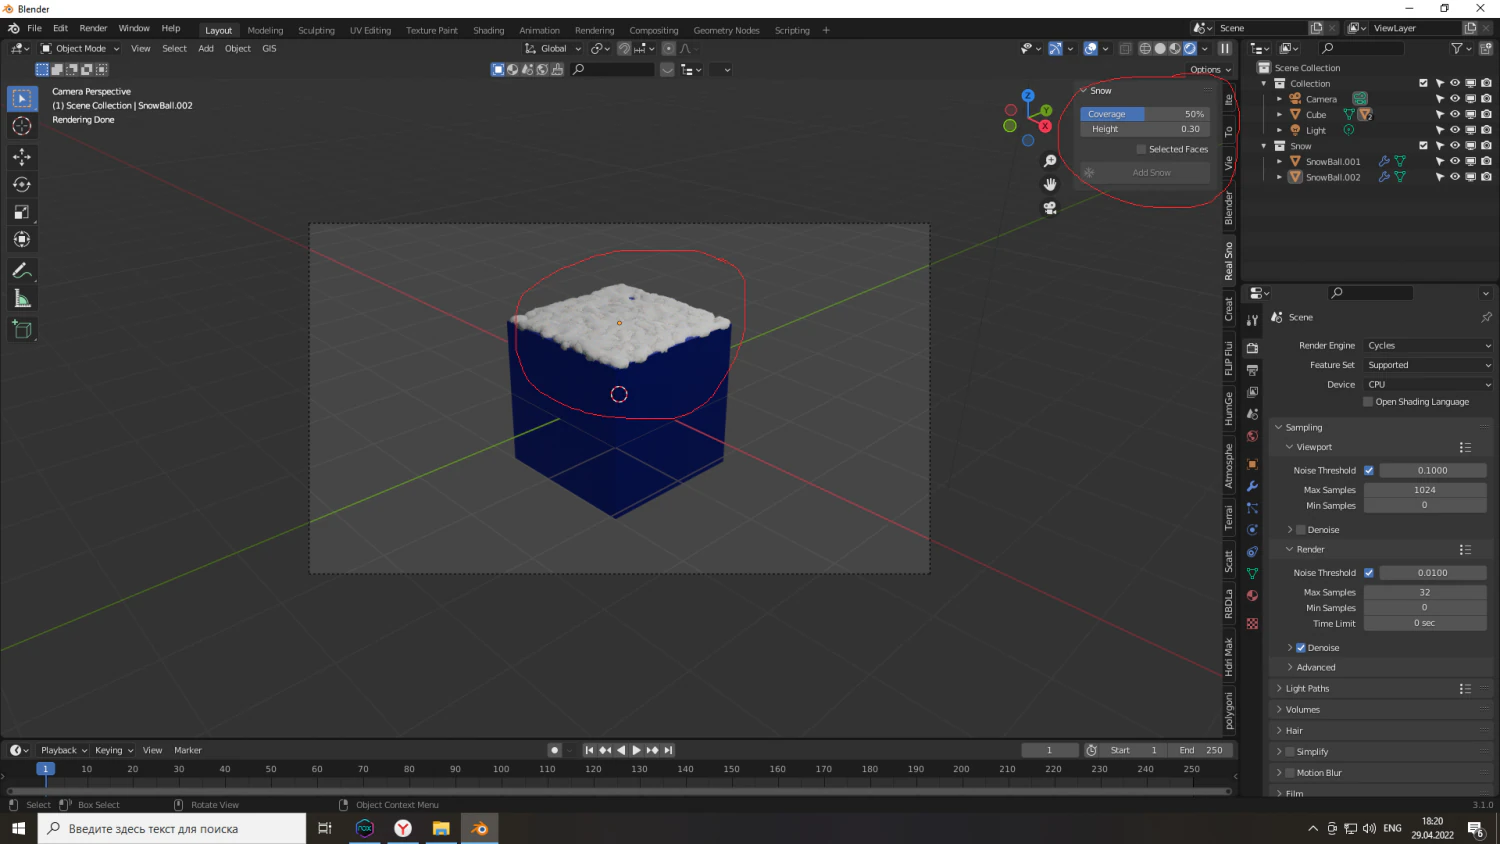Click the timeline End frame field
Screen dimensions: 1500x844
[1203, 750]
